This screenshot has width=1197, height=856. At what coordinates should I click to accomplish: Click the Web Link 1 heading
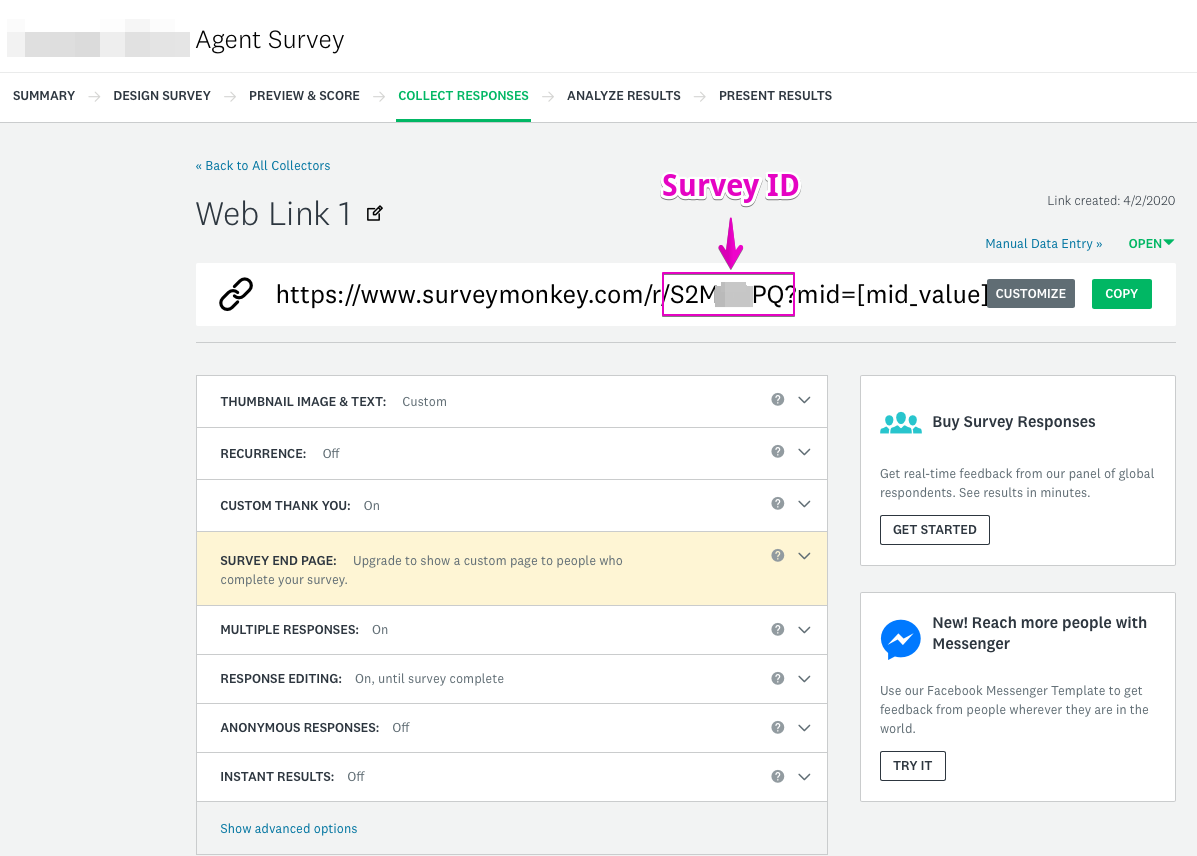pyautogui.click(x=273, y=214)
